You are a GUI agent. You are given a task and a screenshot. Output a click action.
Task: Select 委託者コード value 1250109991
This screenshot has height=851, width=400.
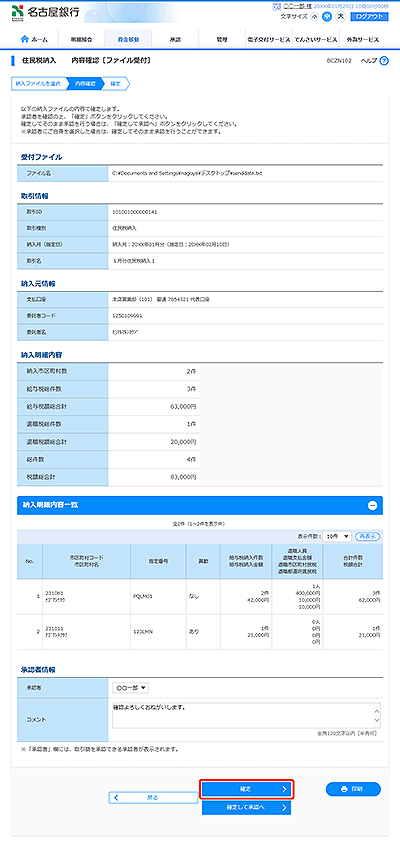[x=127, y=315]
